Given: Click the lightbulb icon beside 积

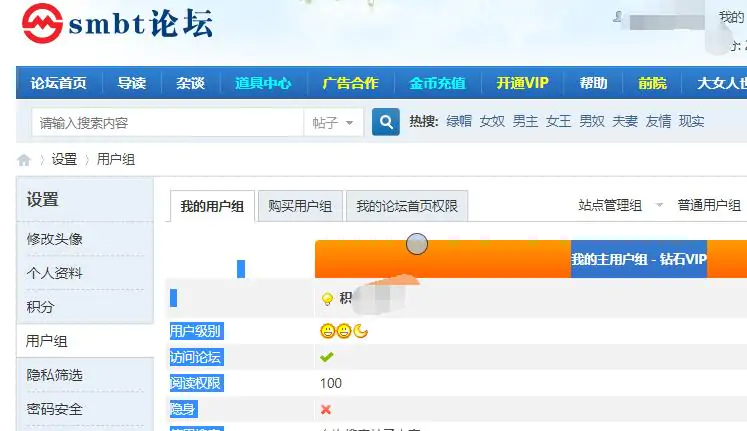Looking at the screenshot, I should (x=327, y=299).
